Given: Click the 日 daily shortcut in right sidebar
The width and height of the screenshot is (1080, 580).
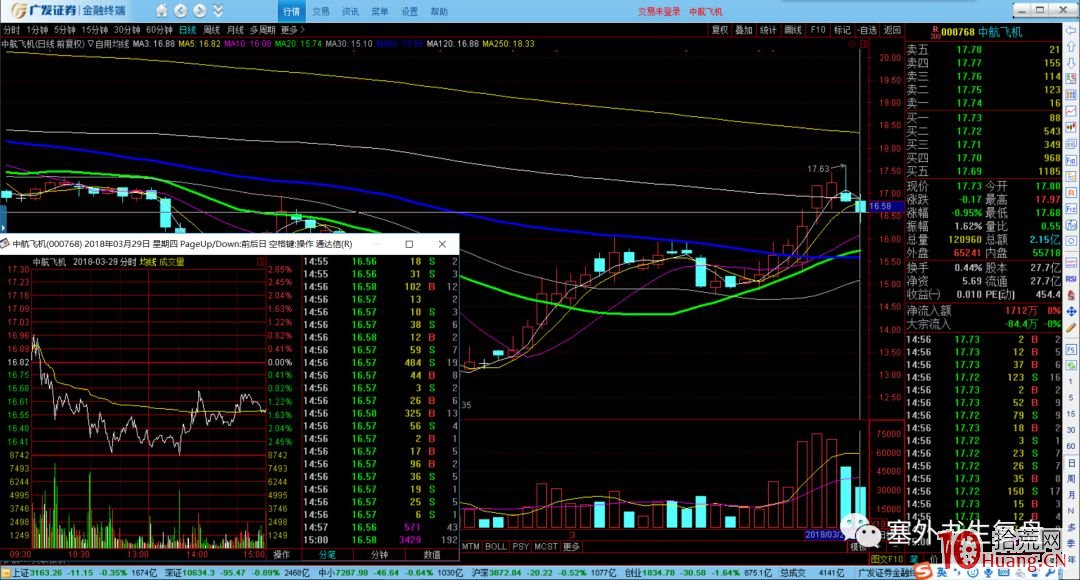Looking at the screenshot, I should [1071, 462].
